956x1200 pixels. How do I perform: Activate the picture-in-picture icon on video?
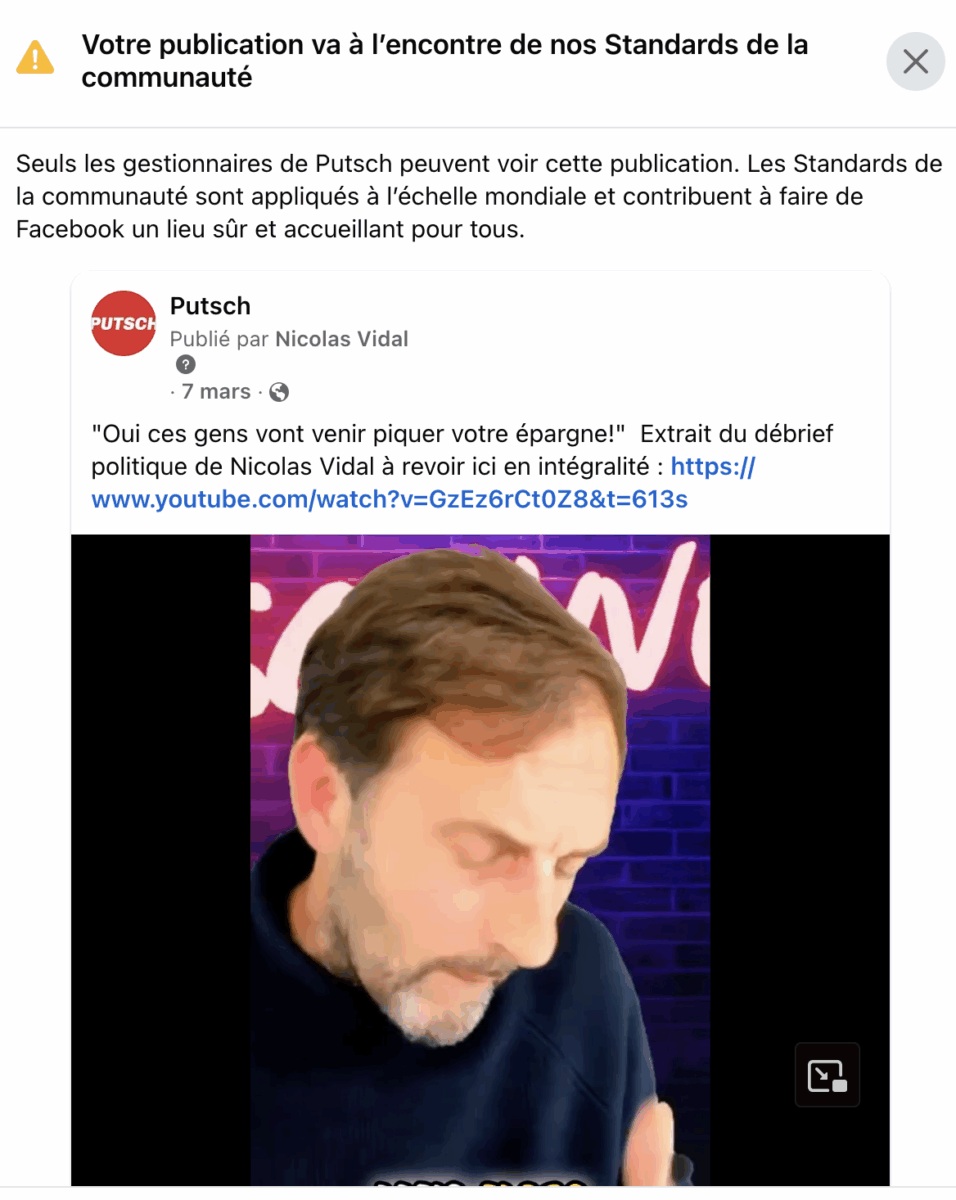[827, 1075]
